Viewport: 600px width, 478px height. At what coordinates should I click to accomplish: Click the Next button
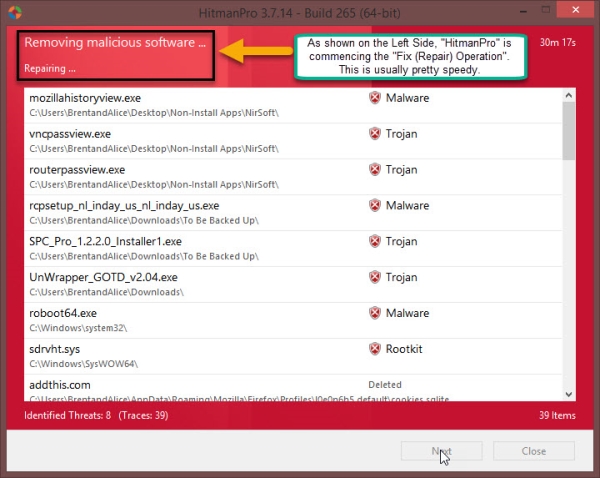(442, 451)
